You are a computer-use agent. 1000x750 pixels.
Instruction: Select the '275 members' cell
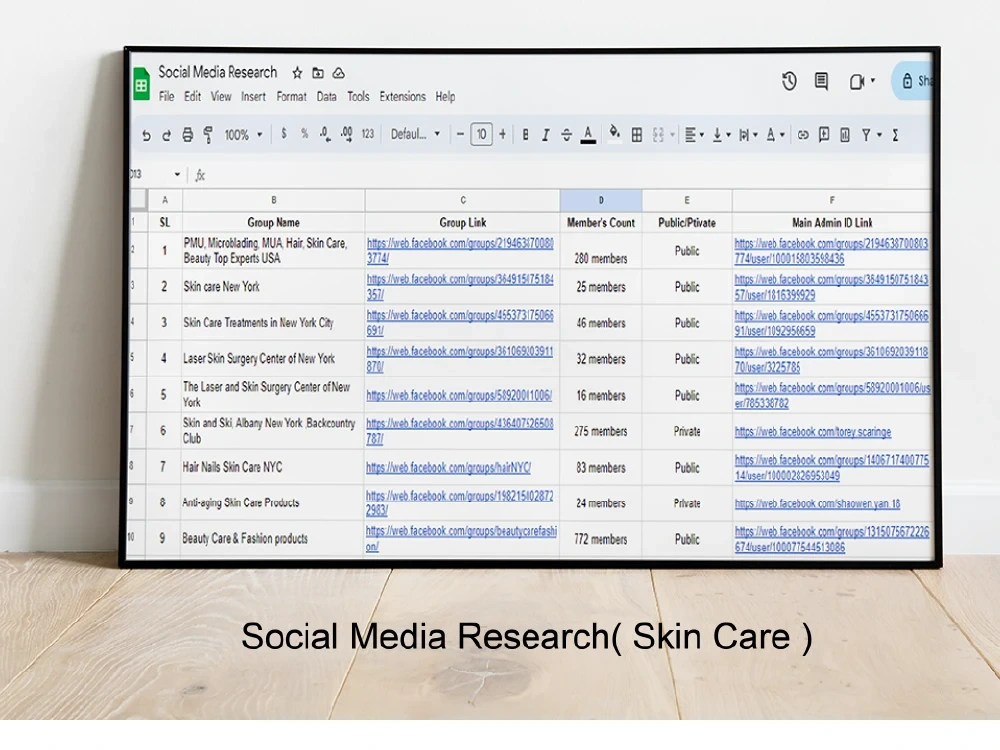(x=601, y=431)
